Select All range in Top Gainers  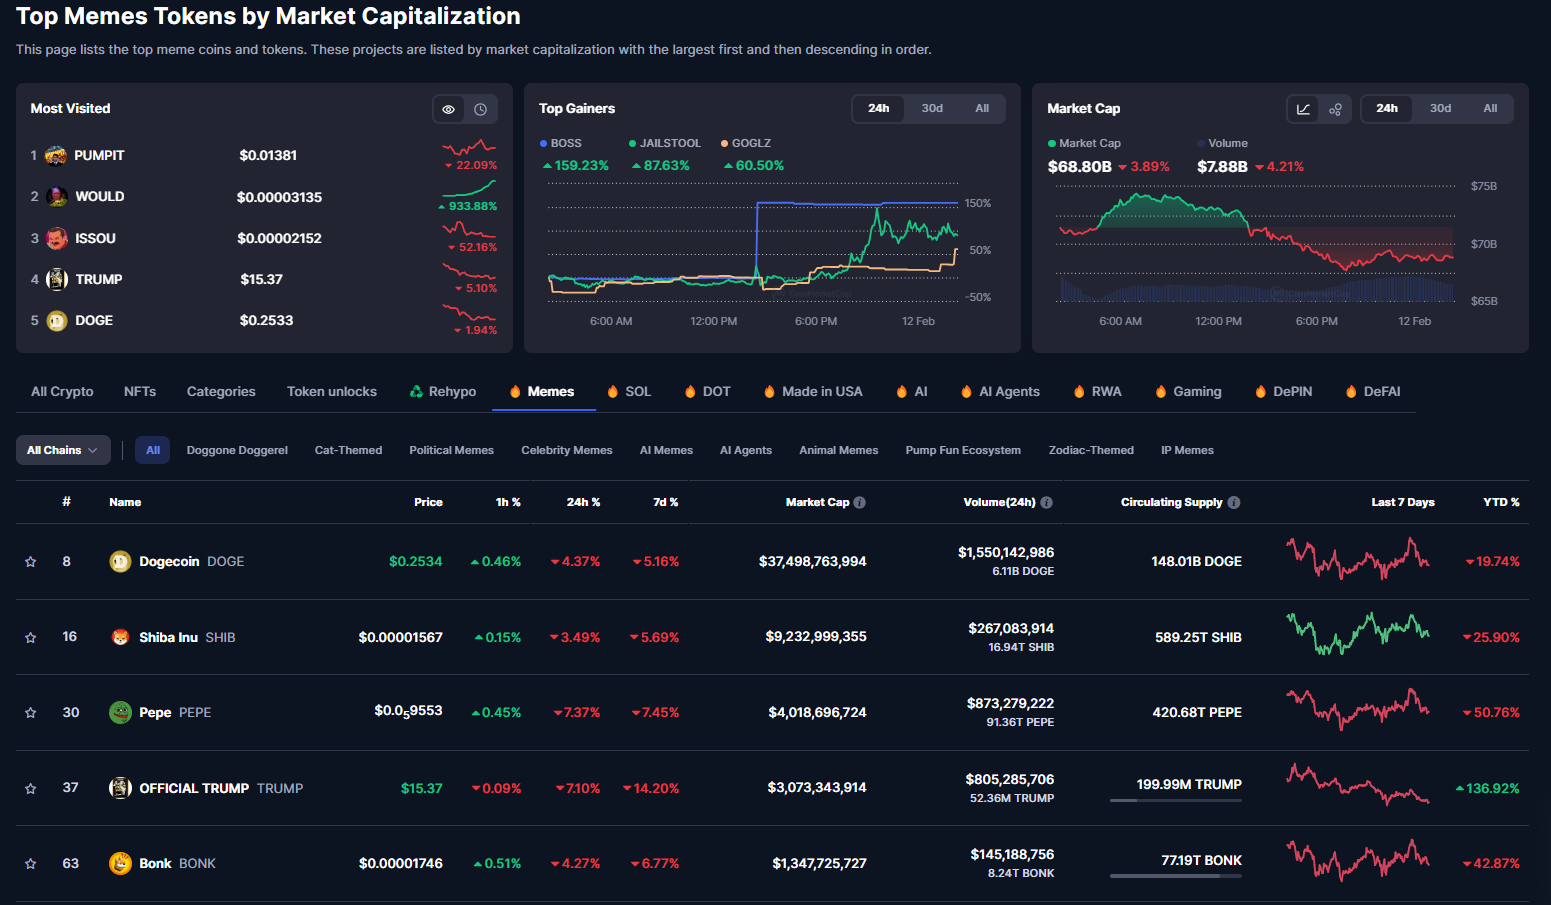pyautogui.click(x=982, y=109)
